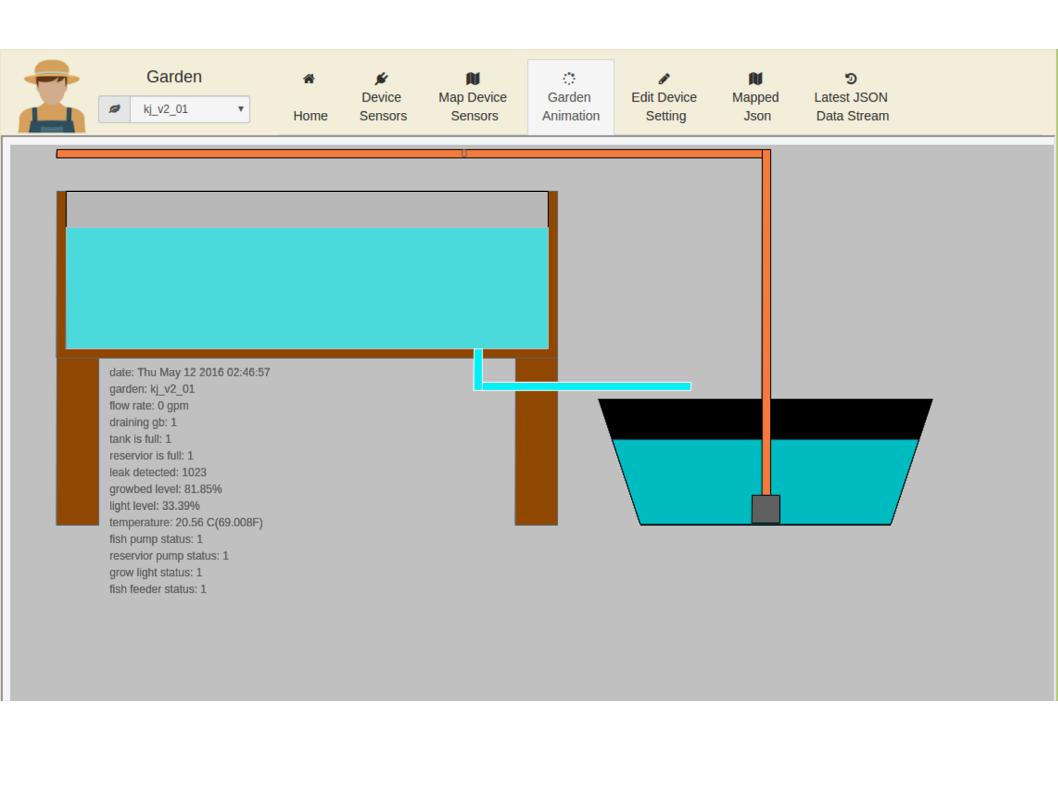The height and width of the screenshot is (794, 1058).
Task: Click the Latest JSON Data Stream history icon
Action: (x=851, y=78)
